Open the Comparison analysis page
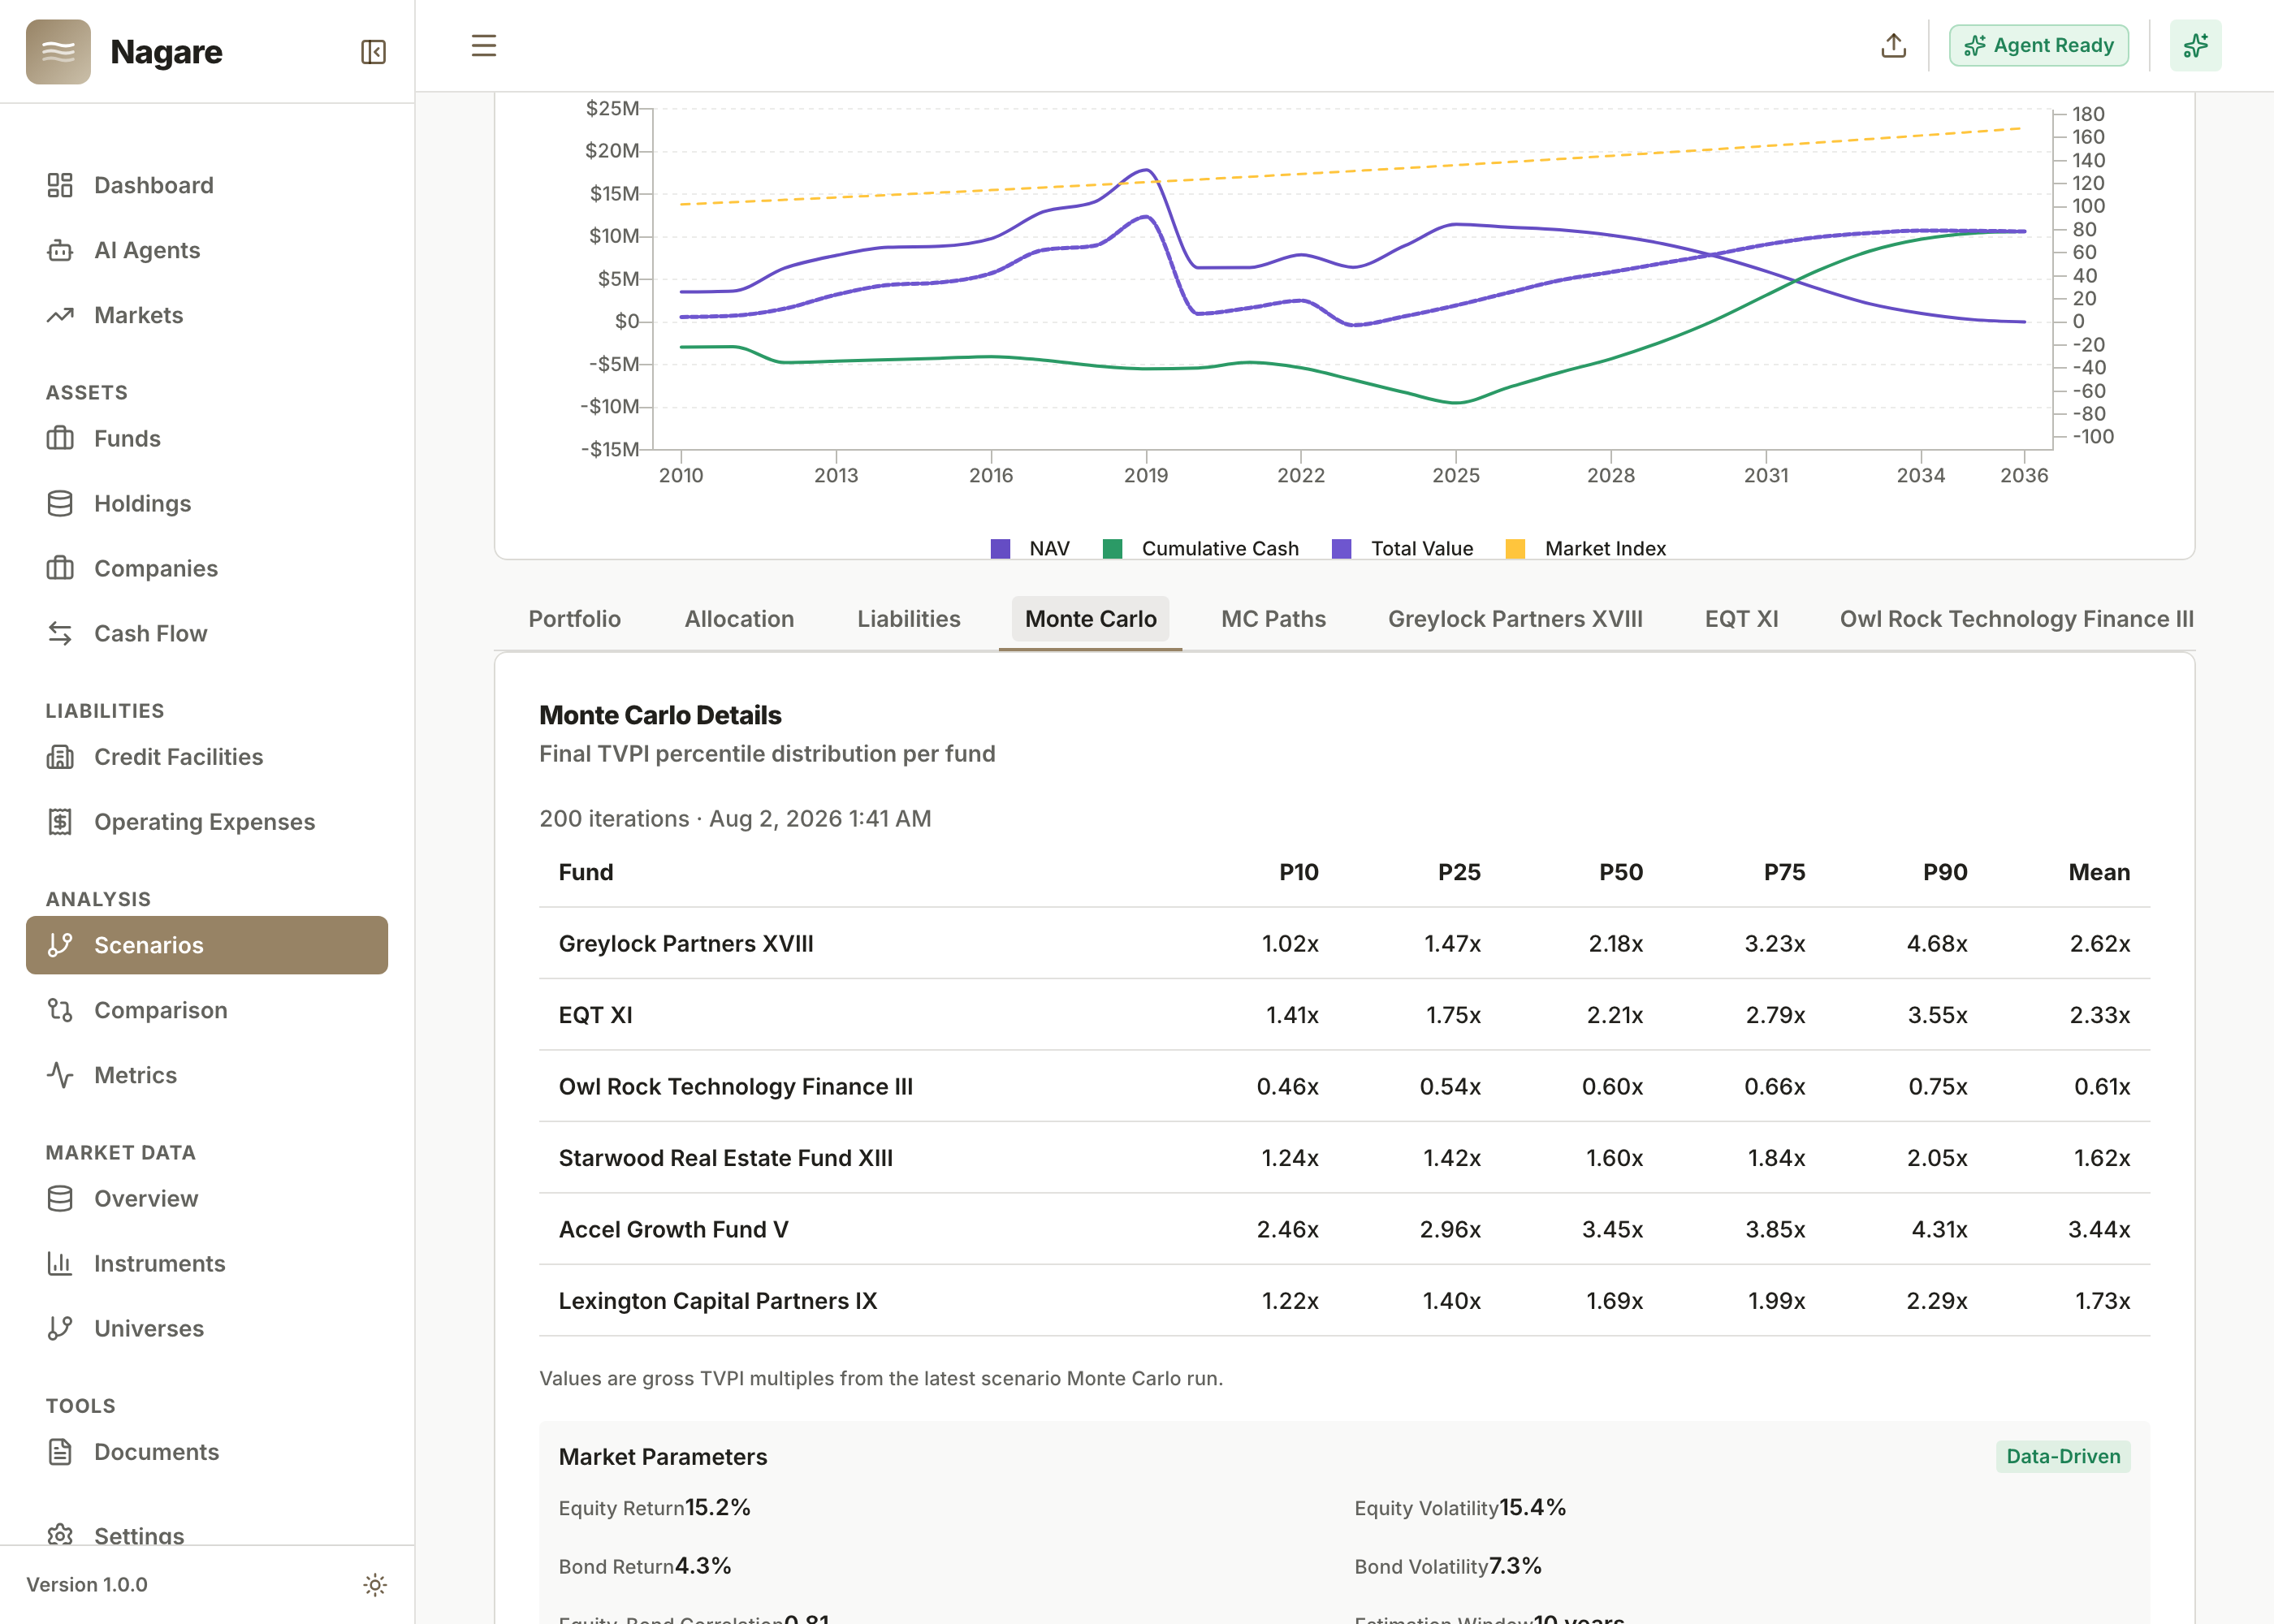 point(207,1010)
